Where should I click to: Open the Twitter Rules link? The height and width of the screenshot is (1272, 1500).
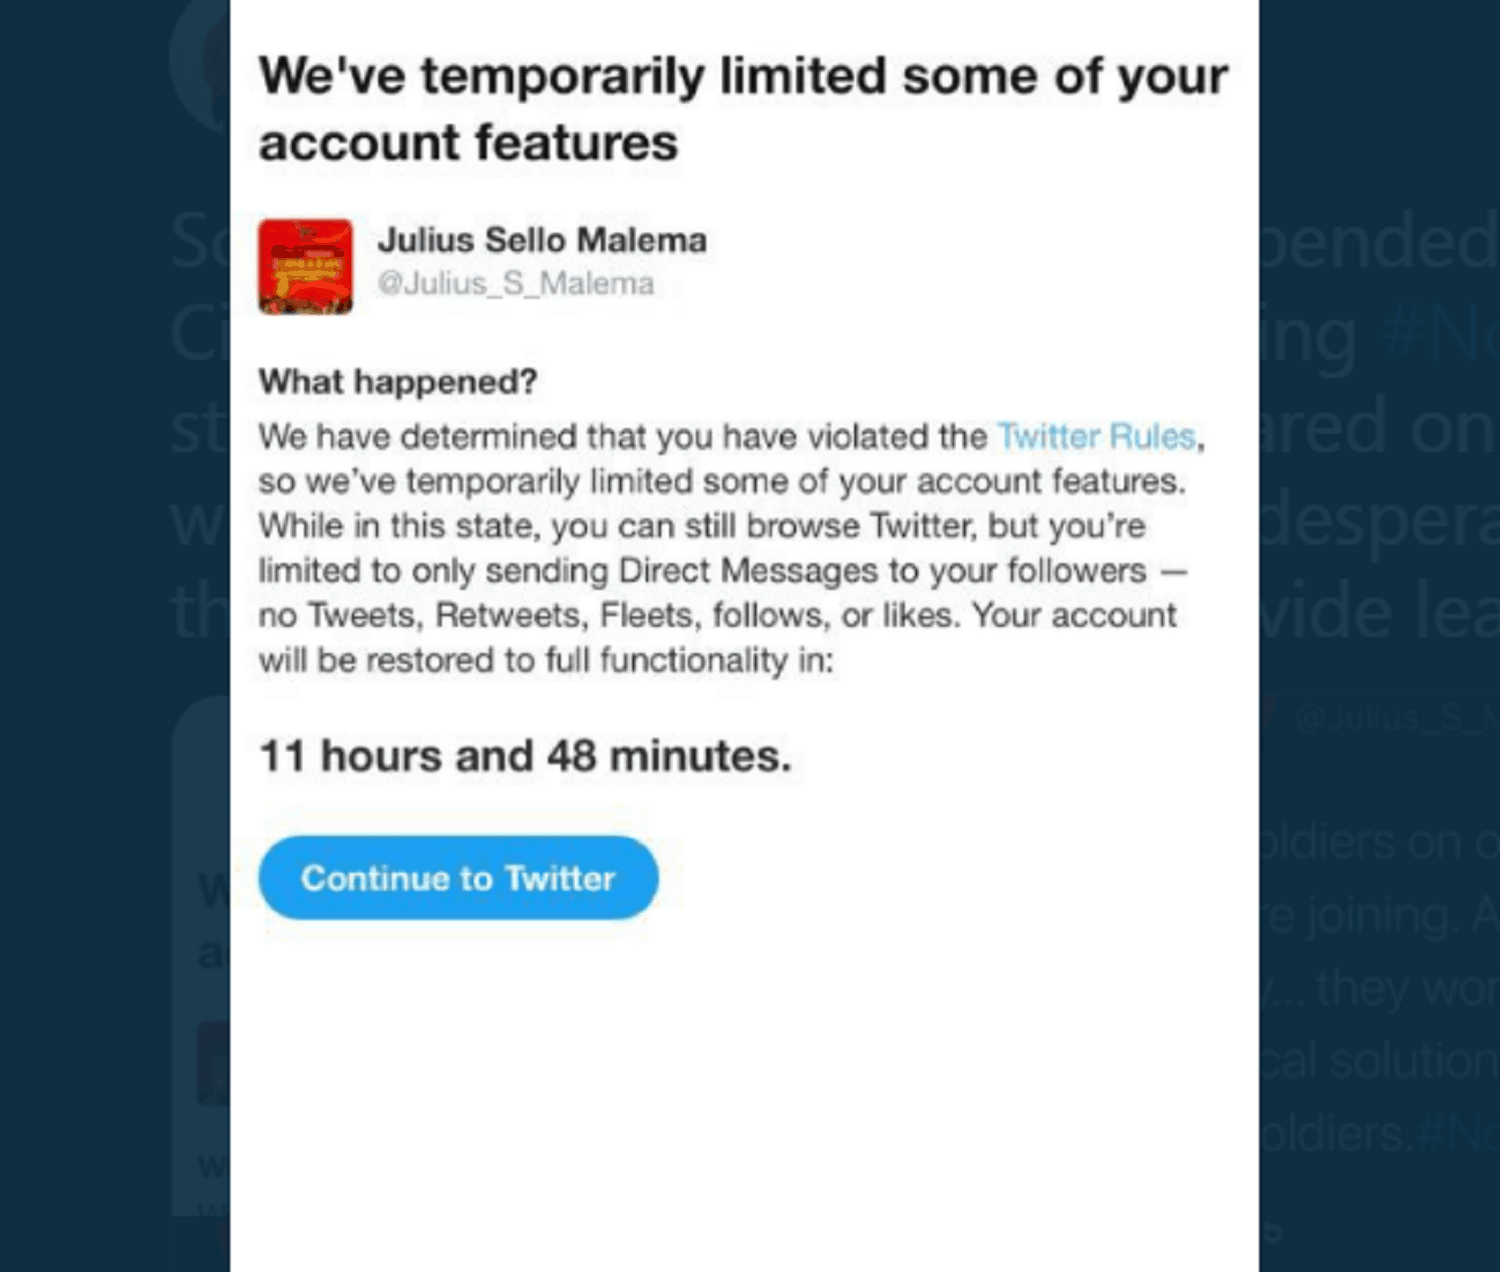[1097, 437]
